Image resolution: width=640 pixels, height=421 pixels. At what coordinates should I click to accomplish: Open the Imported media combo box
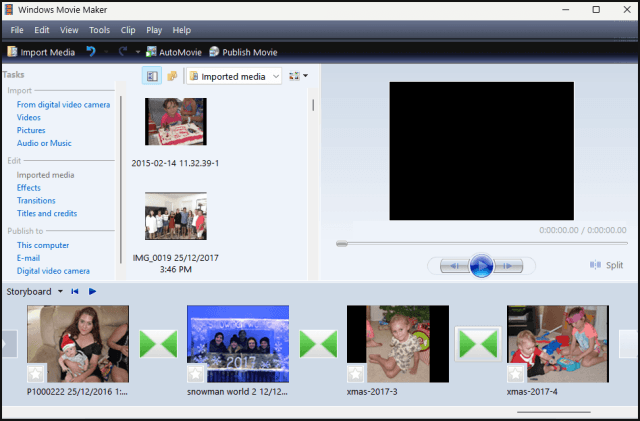click(234, 76)
